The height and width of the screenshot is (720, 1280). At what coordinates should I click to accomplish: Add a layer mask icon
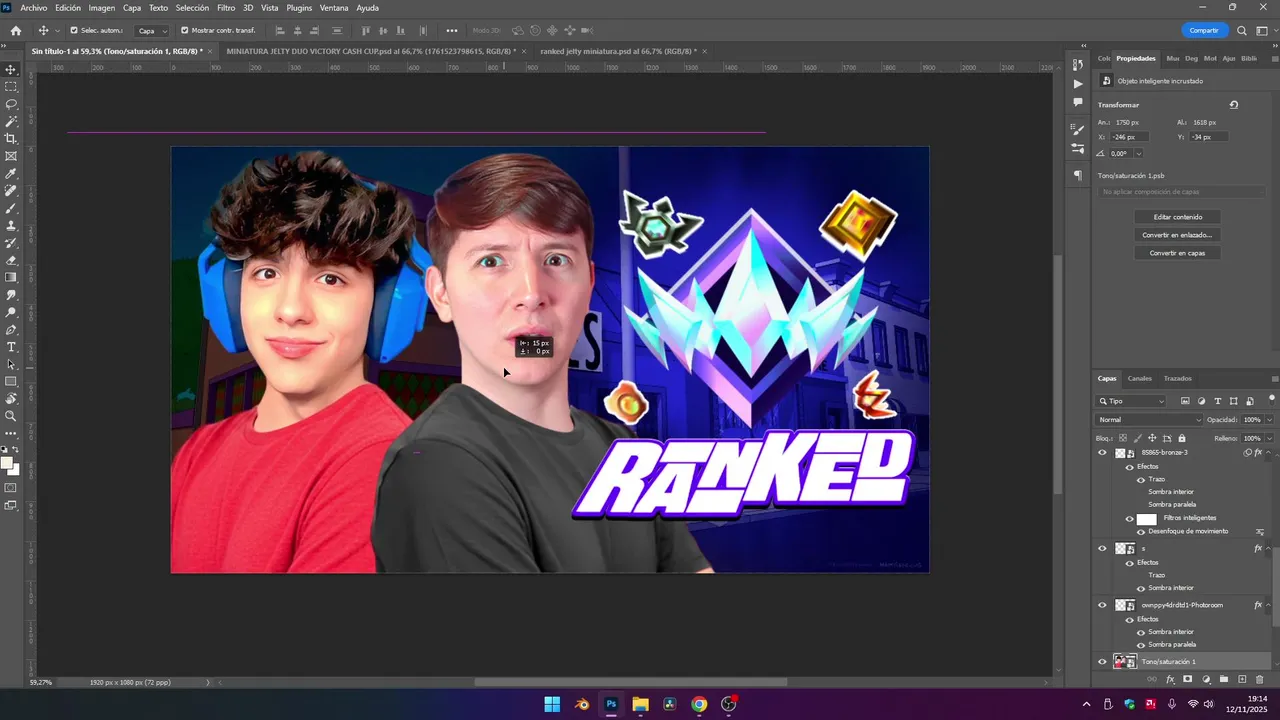[1188, 679]
